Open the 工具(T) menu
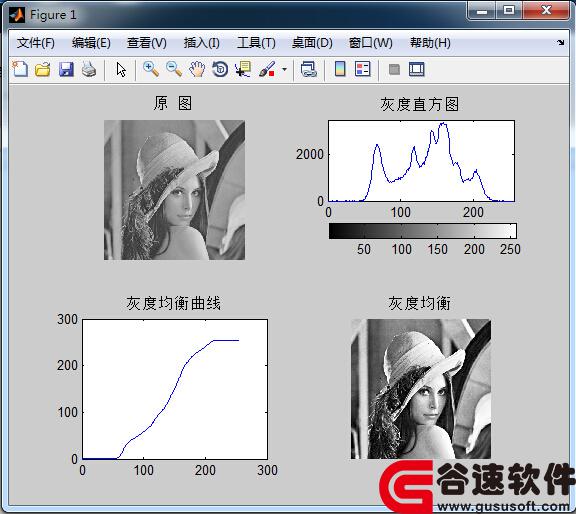The image size is (576, 514). pos(256,43)
